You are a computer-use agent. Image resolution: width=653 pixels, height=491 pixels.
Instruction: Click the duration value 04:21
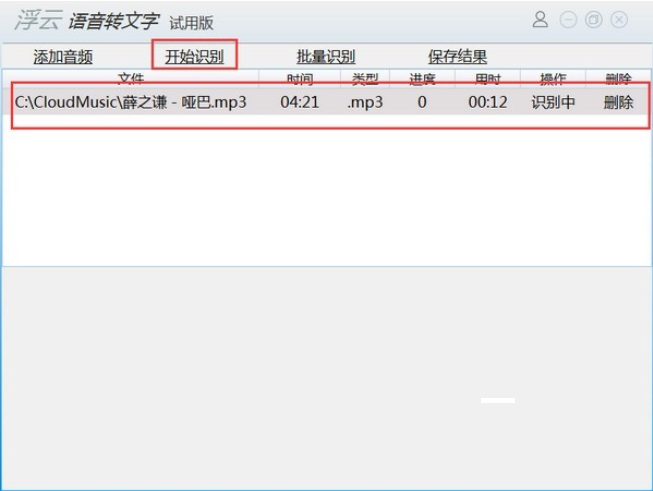pos(299,102)
